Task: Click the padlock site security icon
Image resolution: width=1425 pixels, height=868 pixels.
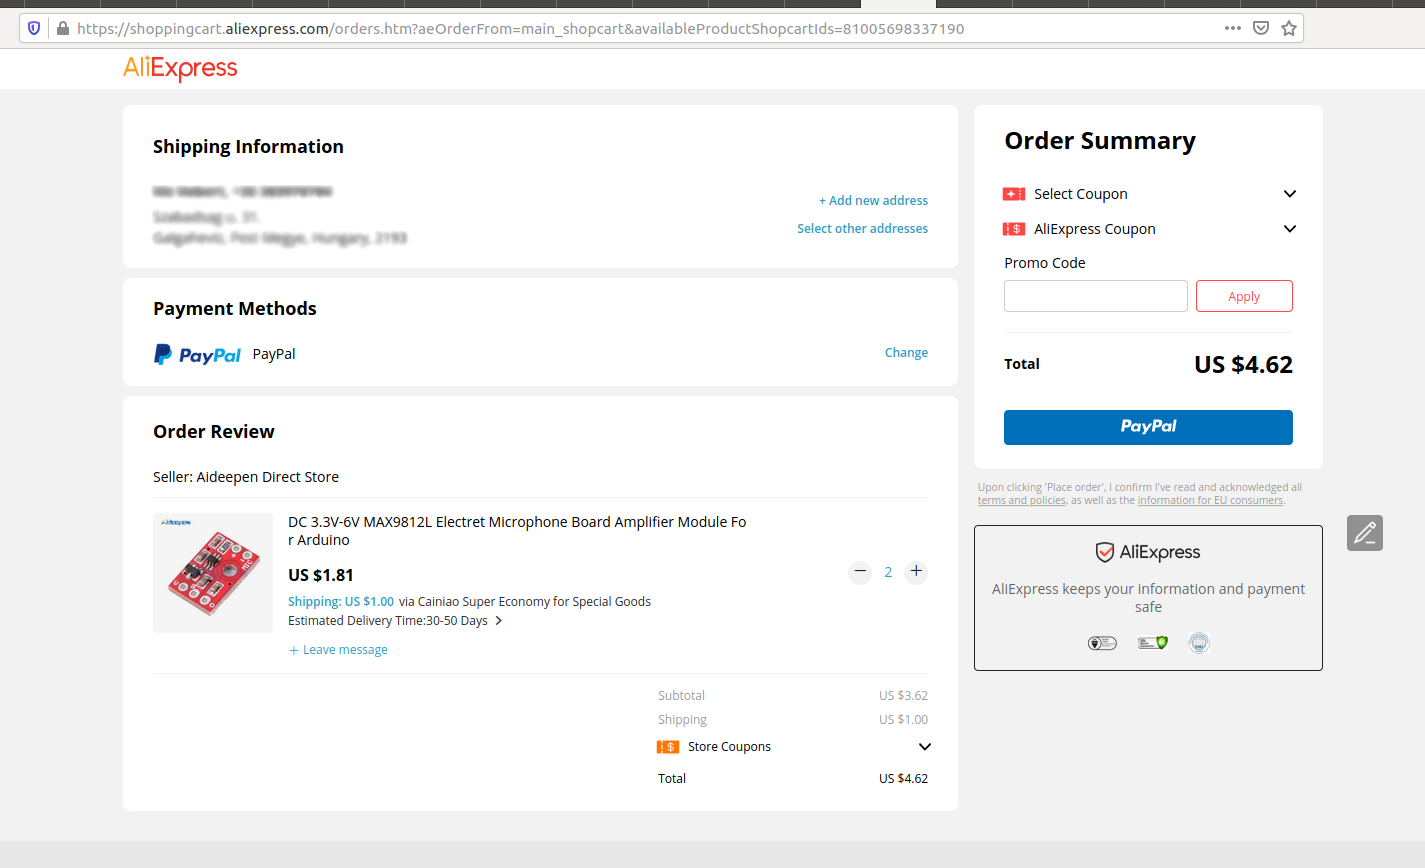Action: click(63, 28)
